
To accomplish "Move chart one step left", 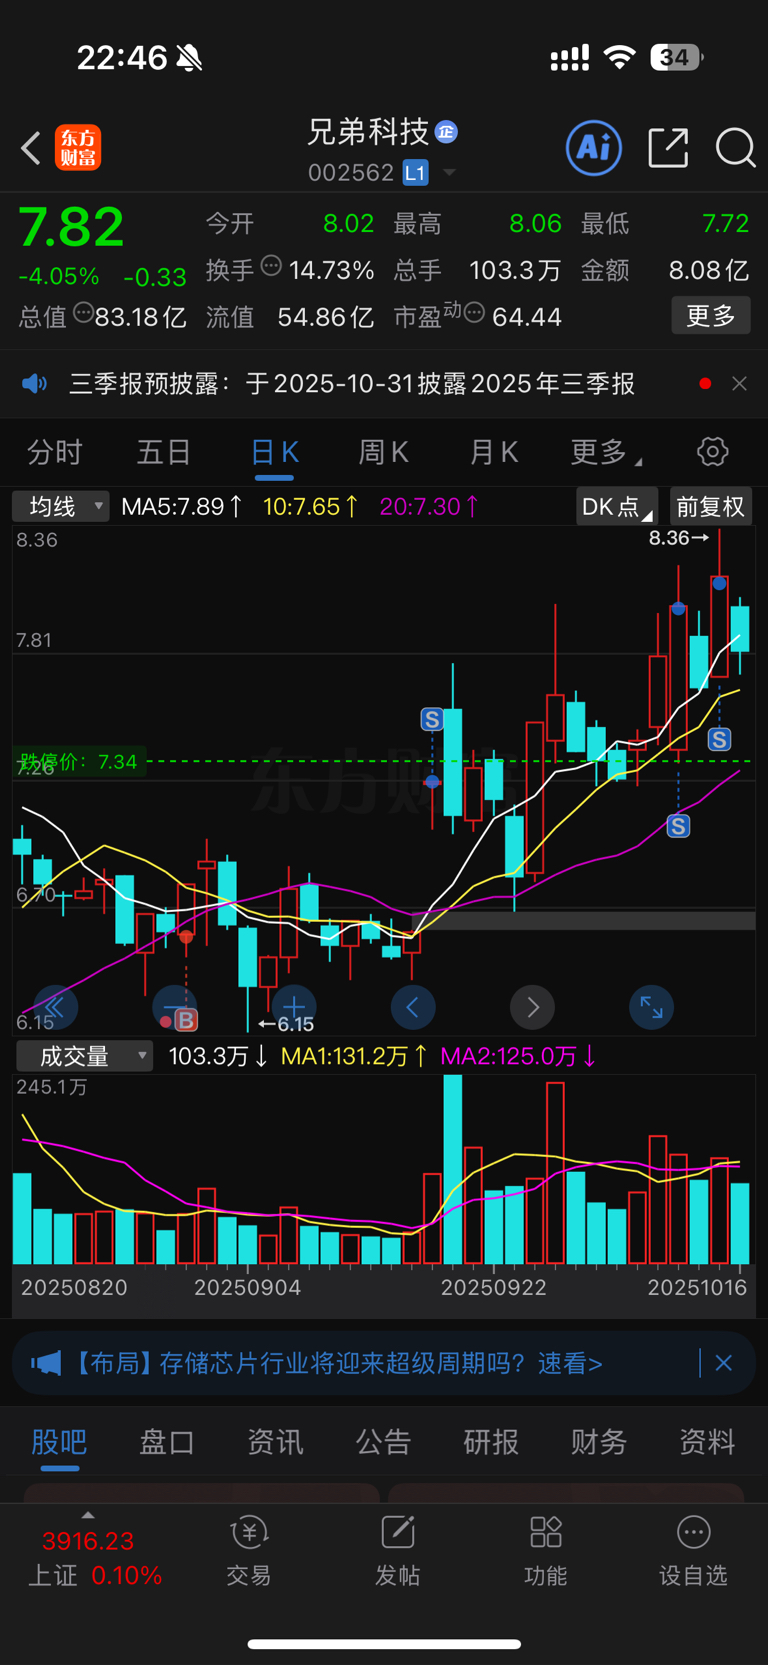I will [x=413, y=1007].
